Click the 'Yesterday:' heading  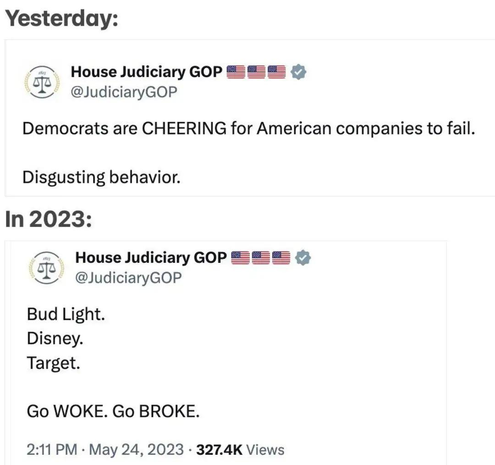pyautogui.click(x=62, y=19)
